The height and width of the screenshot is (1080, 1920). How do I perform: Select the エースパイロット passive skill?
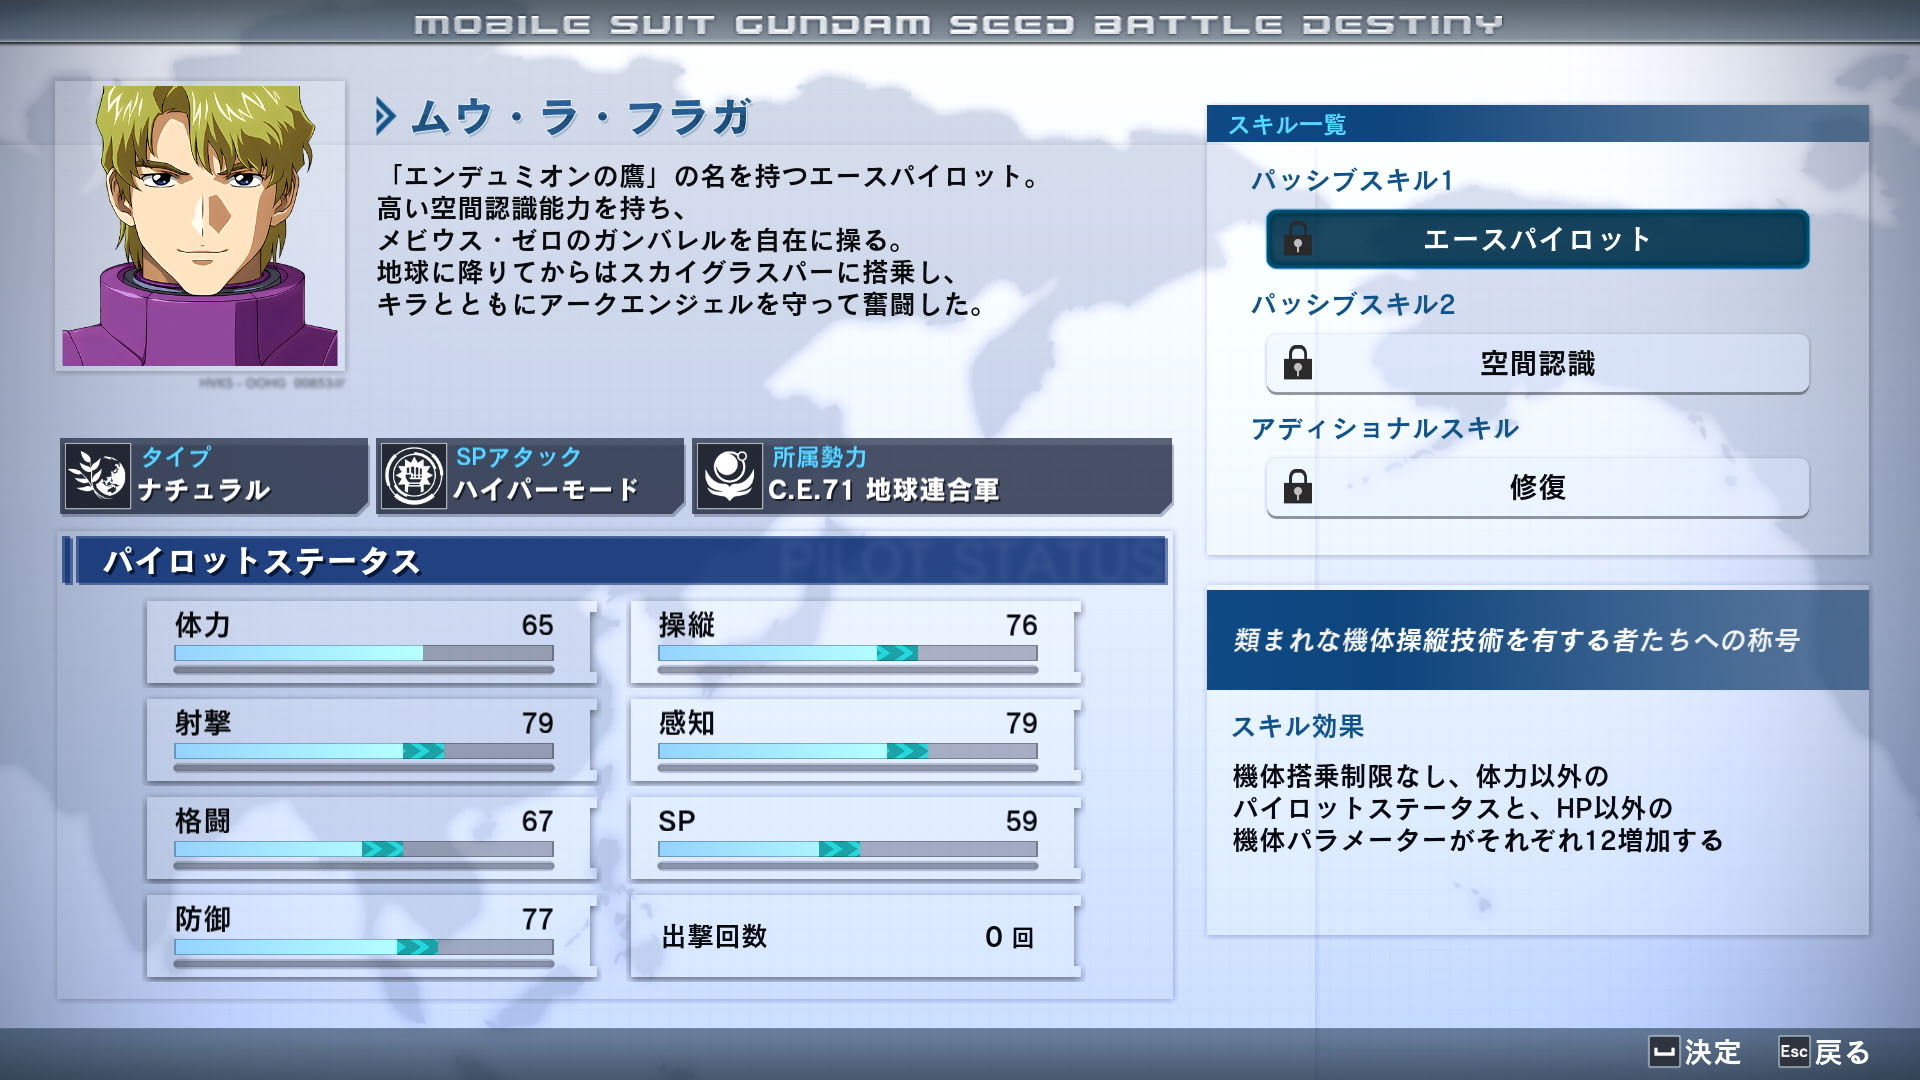[1536, 239]
